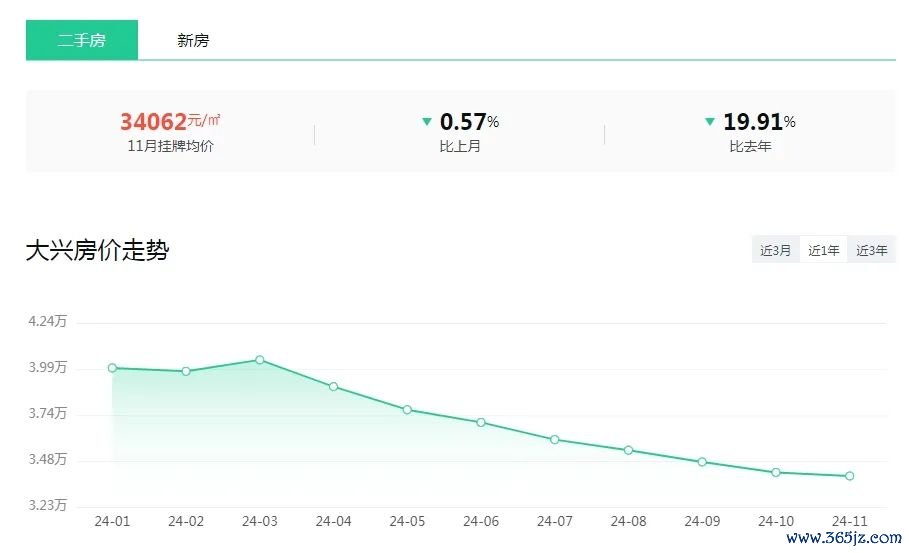Click the down arrow beside 0.57%

[x=427, y=122]
